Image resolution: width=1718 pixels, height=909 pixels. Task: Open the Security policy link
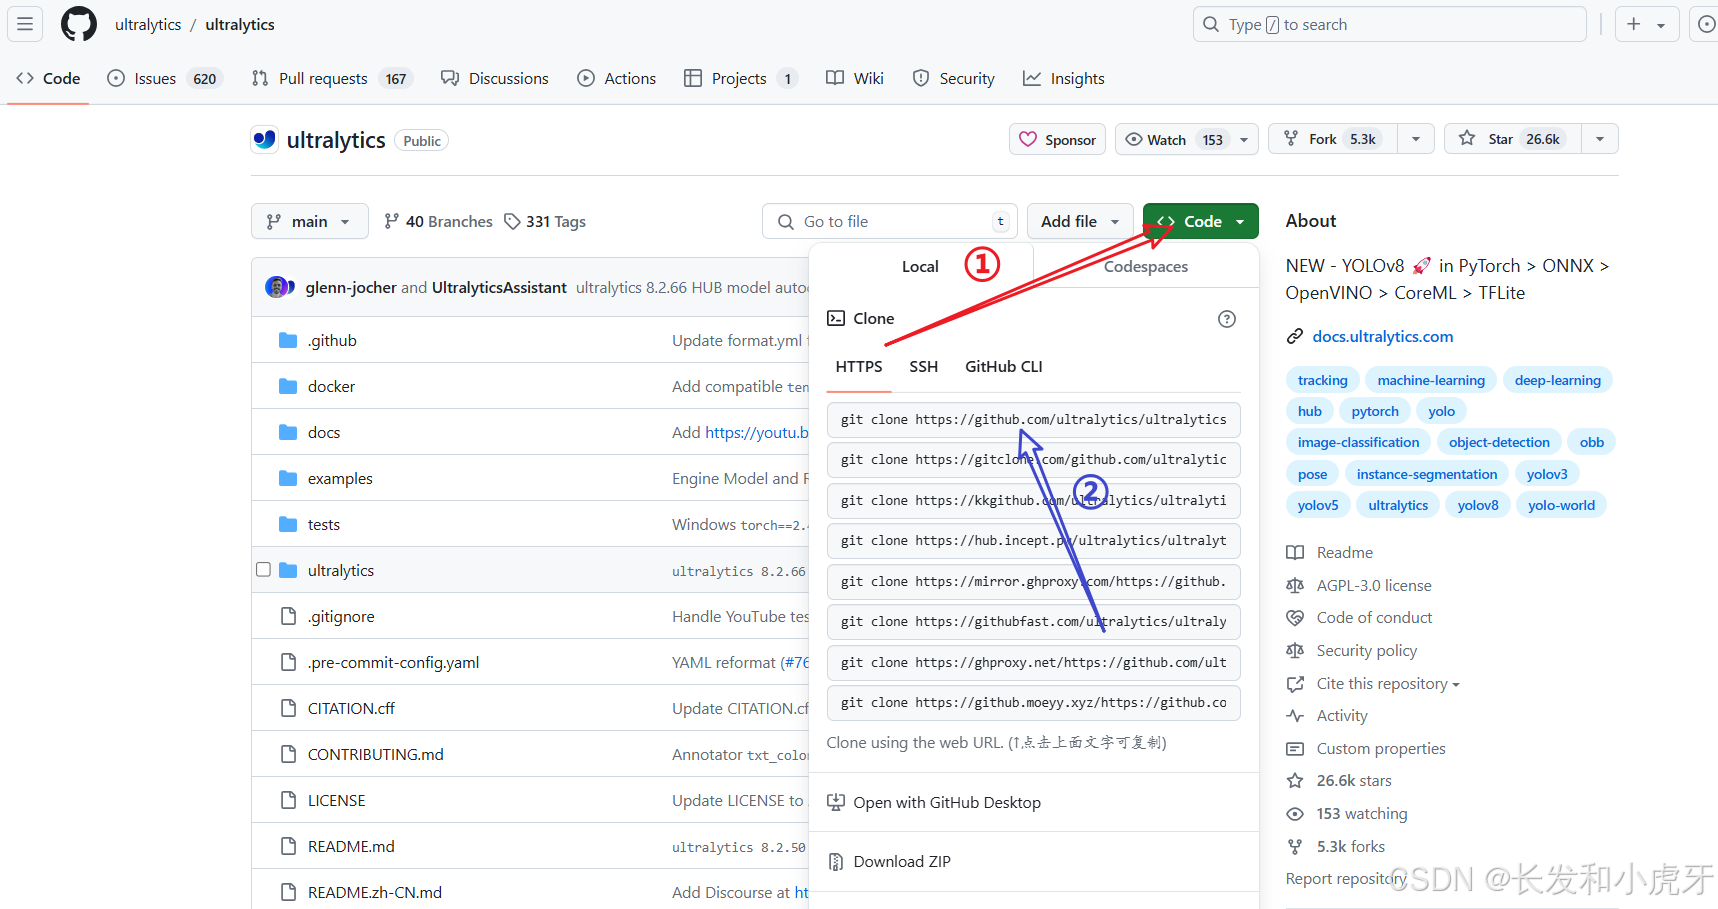pos(1367,651)
